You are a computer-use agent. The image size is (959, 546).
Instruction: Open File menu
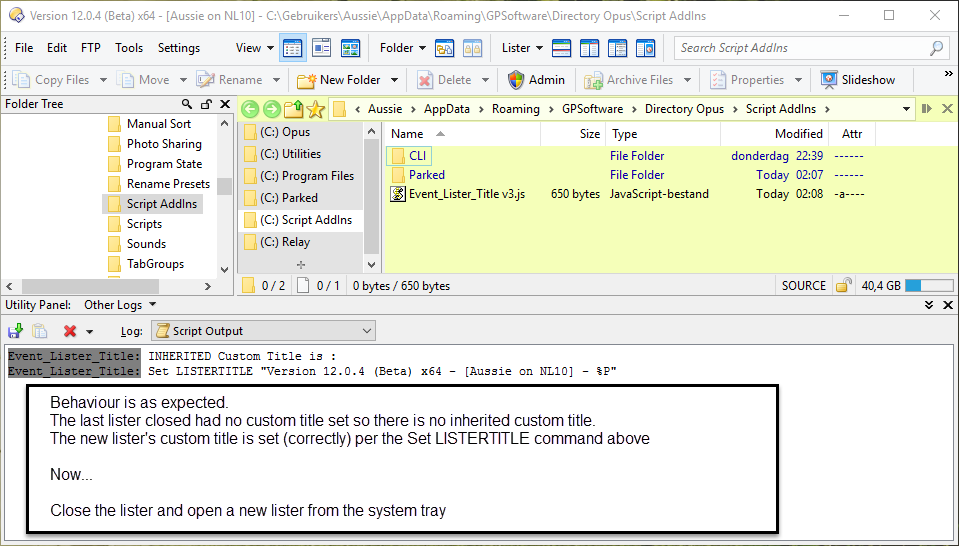24,48
